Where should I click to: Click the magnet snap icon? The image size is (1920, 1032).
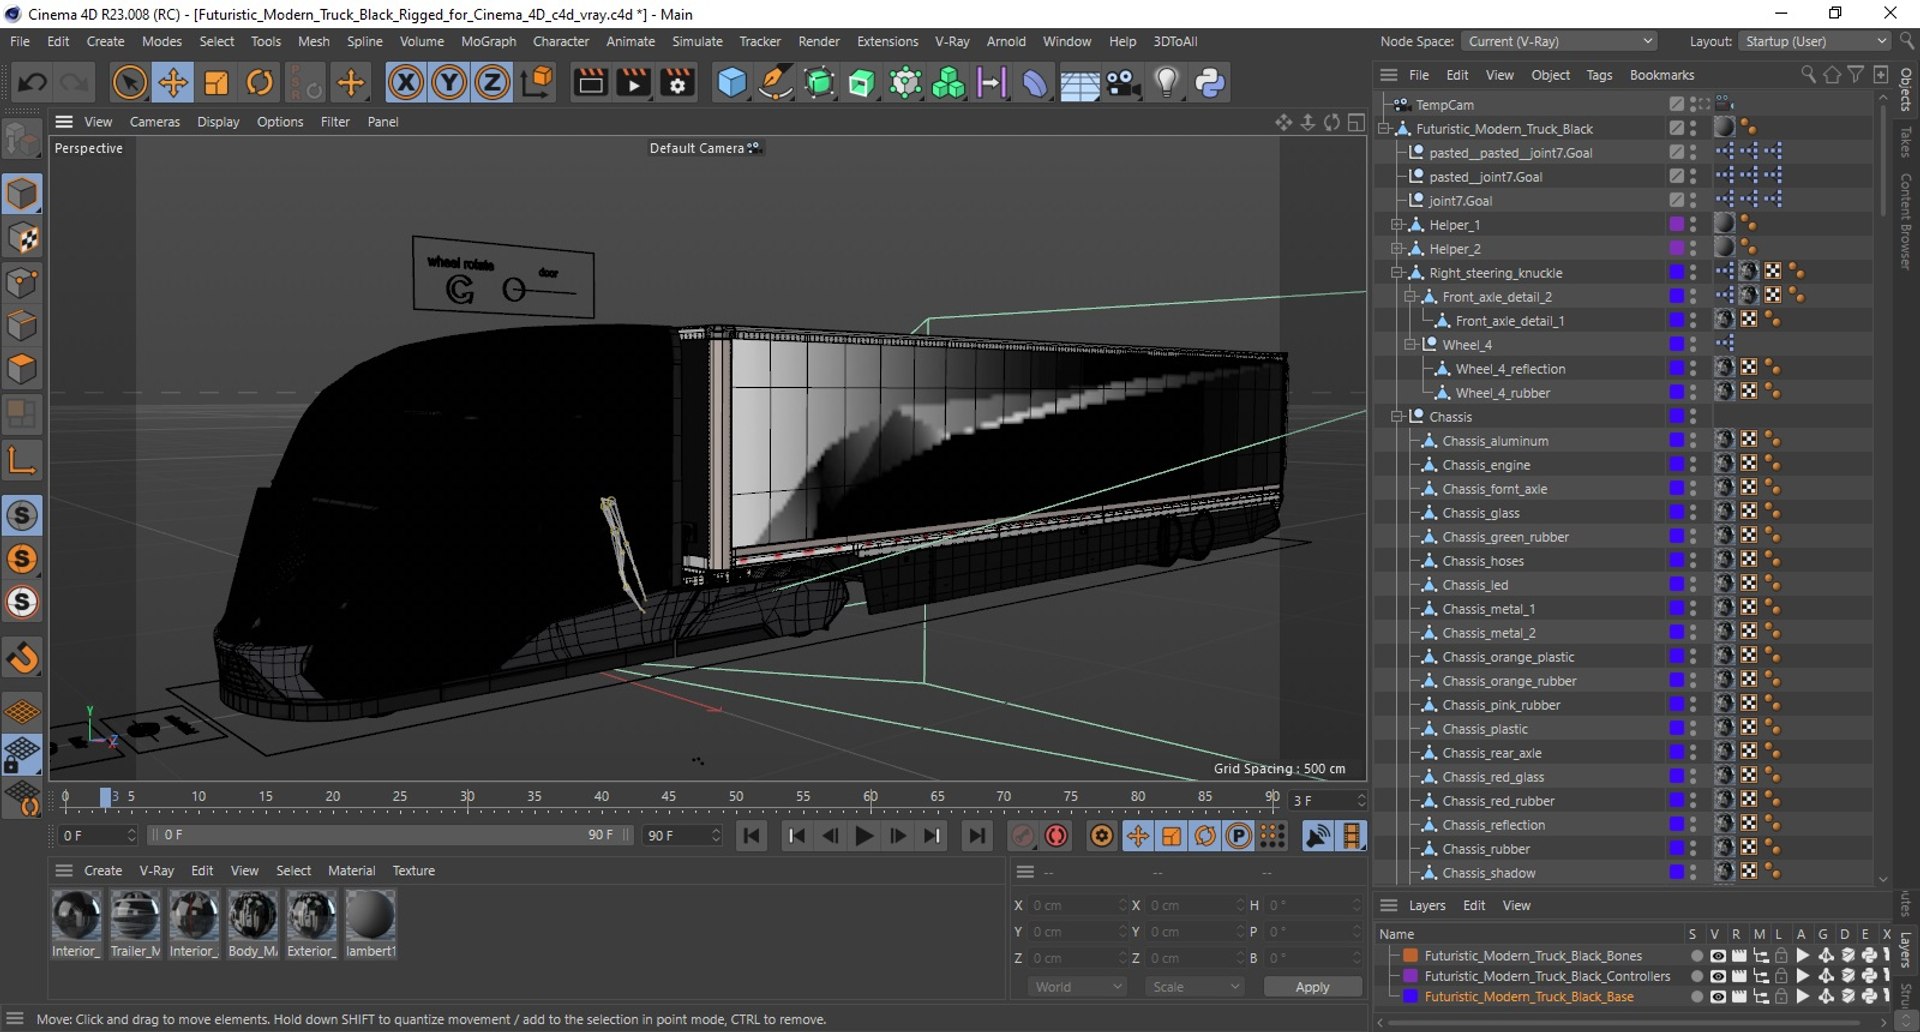tap(22, 658)
